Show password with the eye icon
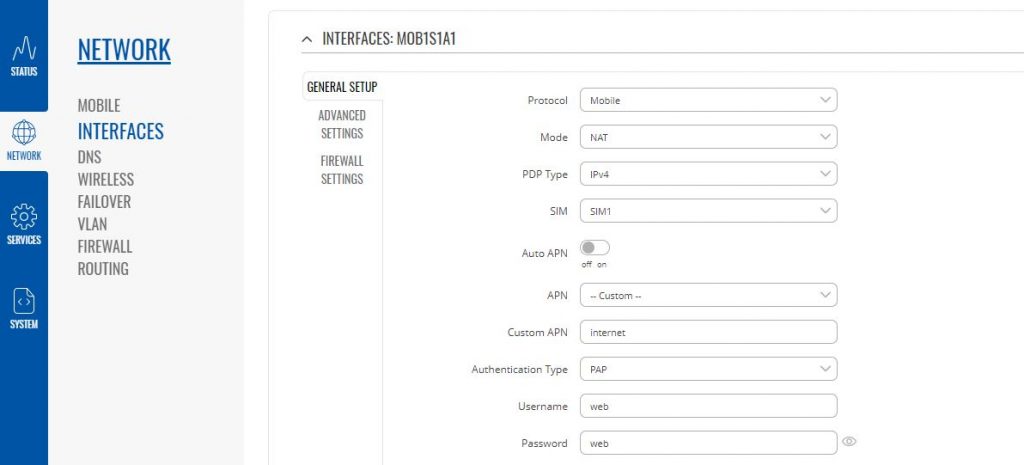The height and width of the screenshot is (465, 1024). [x=850, y=442]
